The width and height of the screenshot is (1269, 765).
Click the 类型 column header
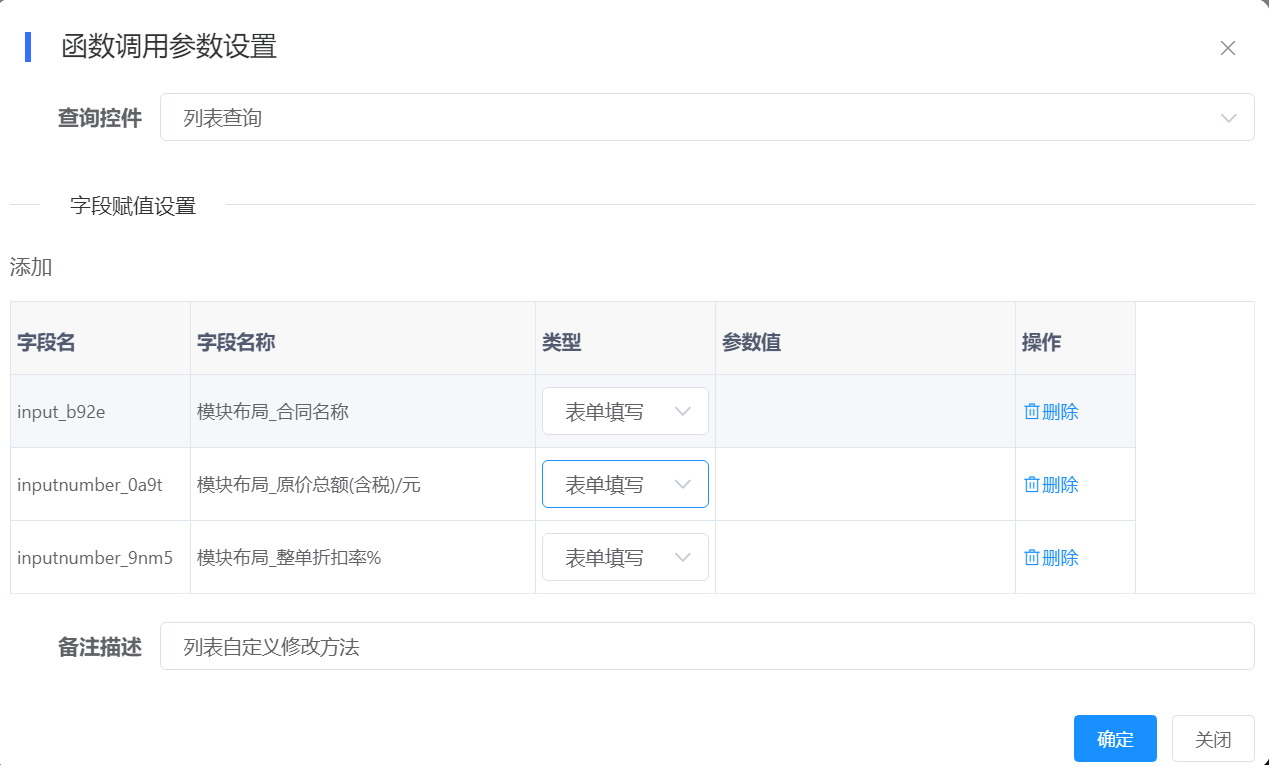(x=562, y=342)
